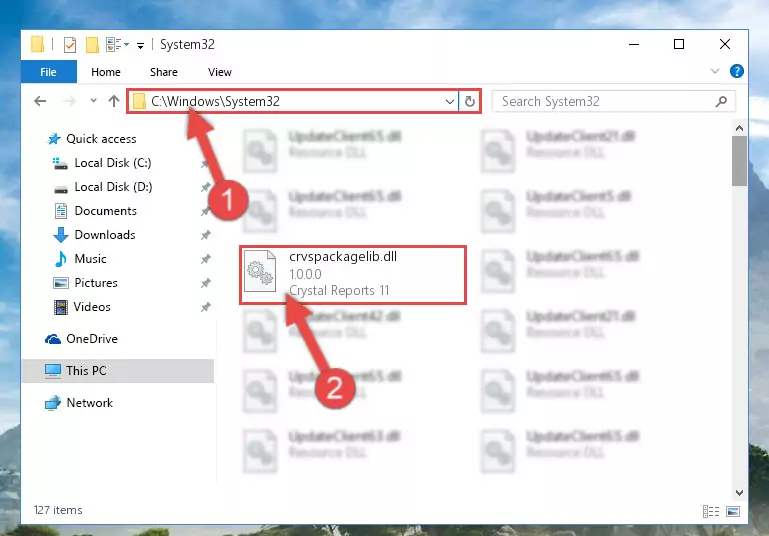Click the vertical scrollbar thumb
The image size is (769, 536).
pyautogui.click(x=739, y=161)
